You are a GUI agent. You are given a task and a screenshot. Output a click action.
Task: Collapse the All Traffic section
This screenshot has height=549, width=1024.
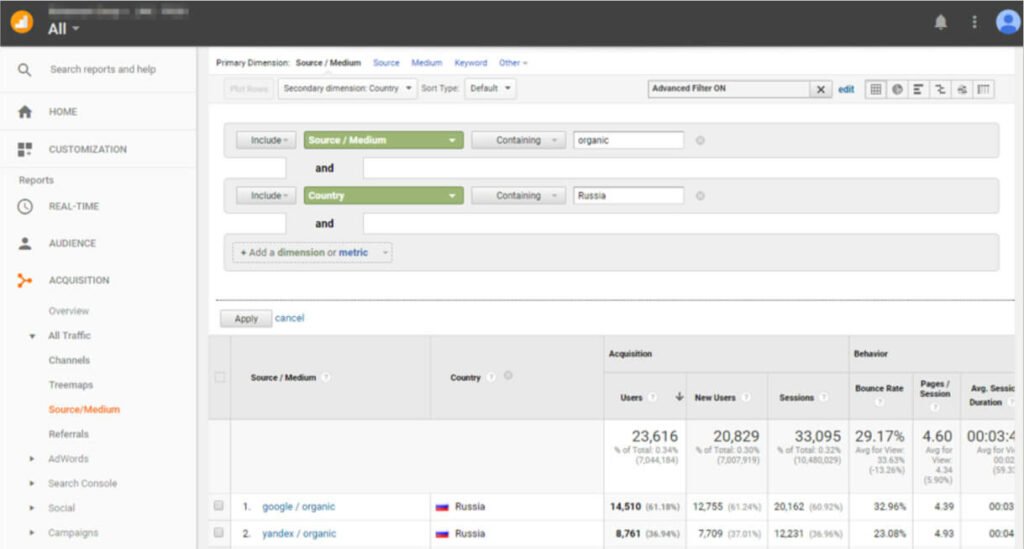coord(32,336)
